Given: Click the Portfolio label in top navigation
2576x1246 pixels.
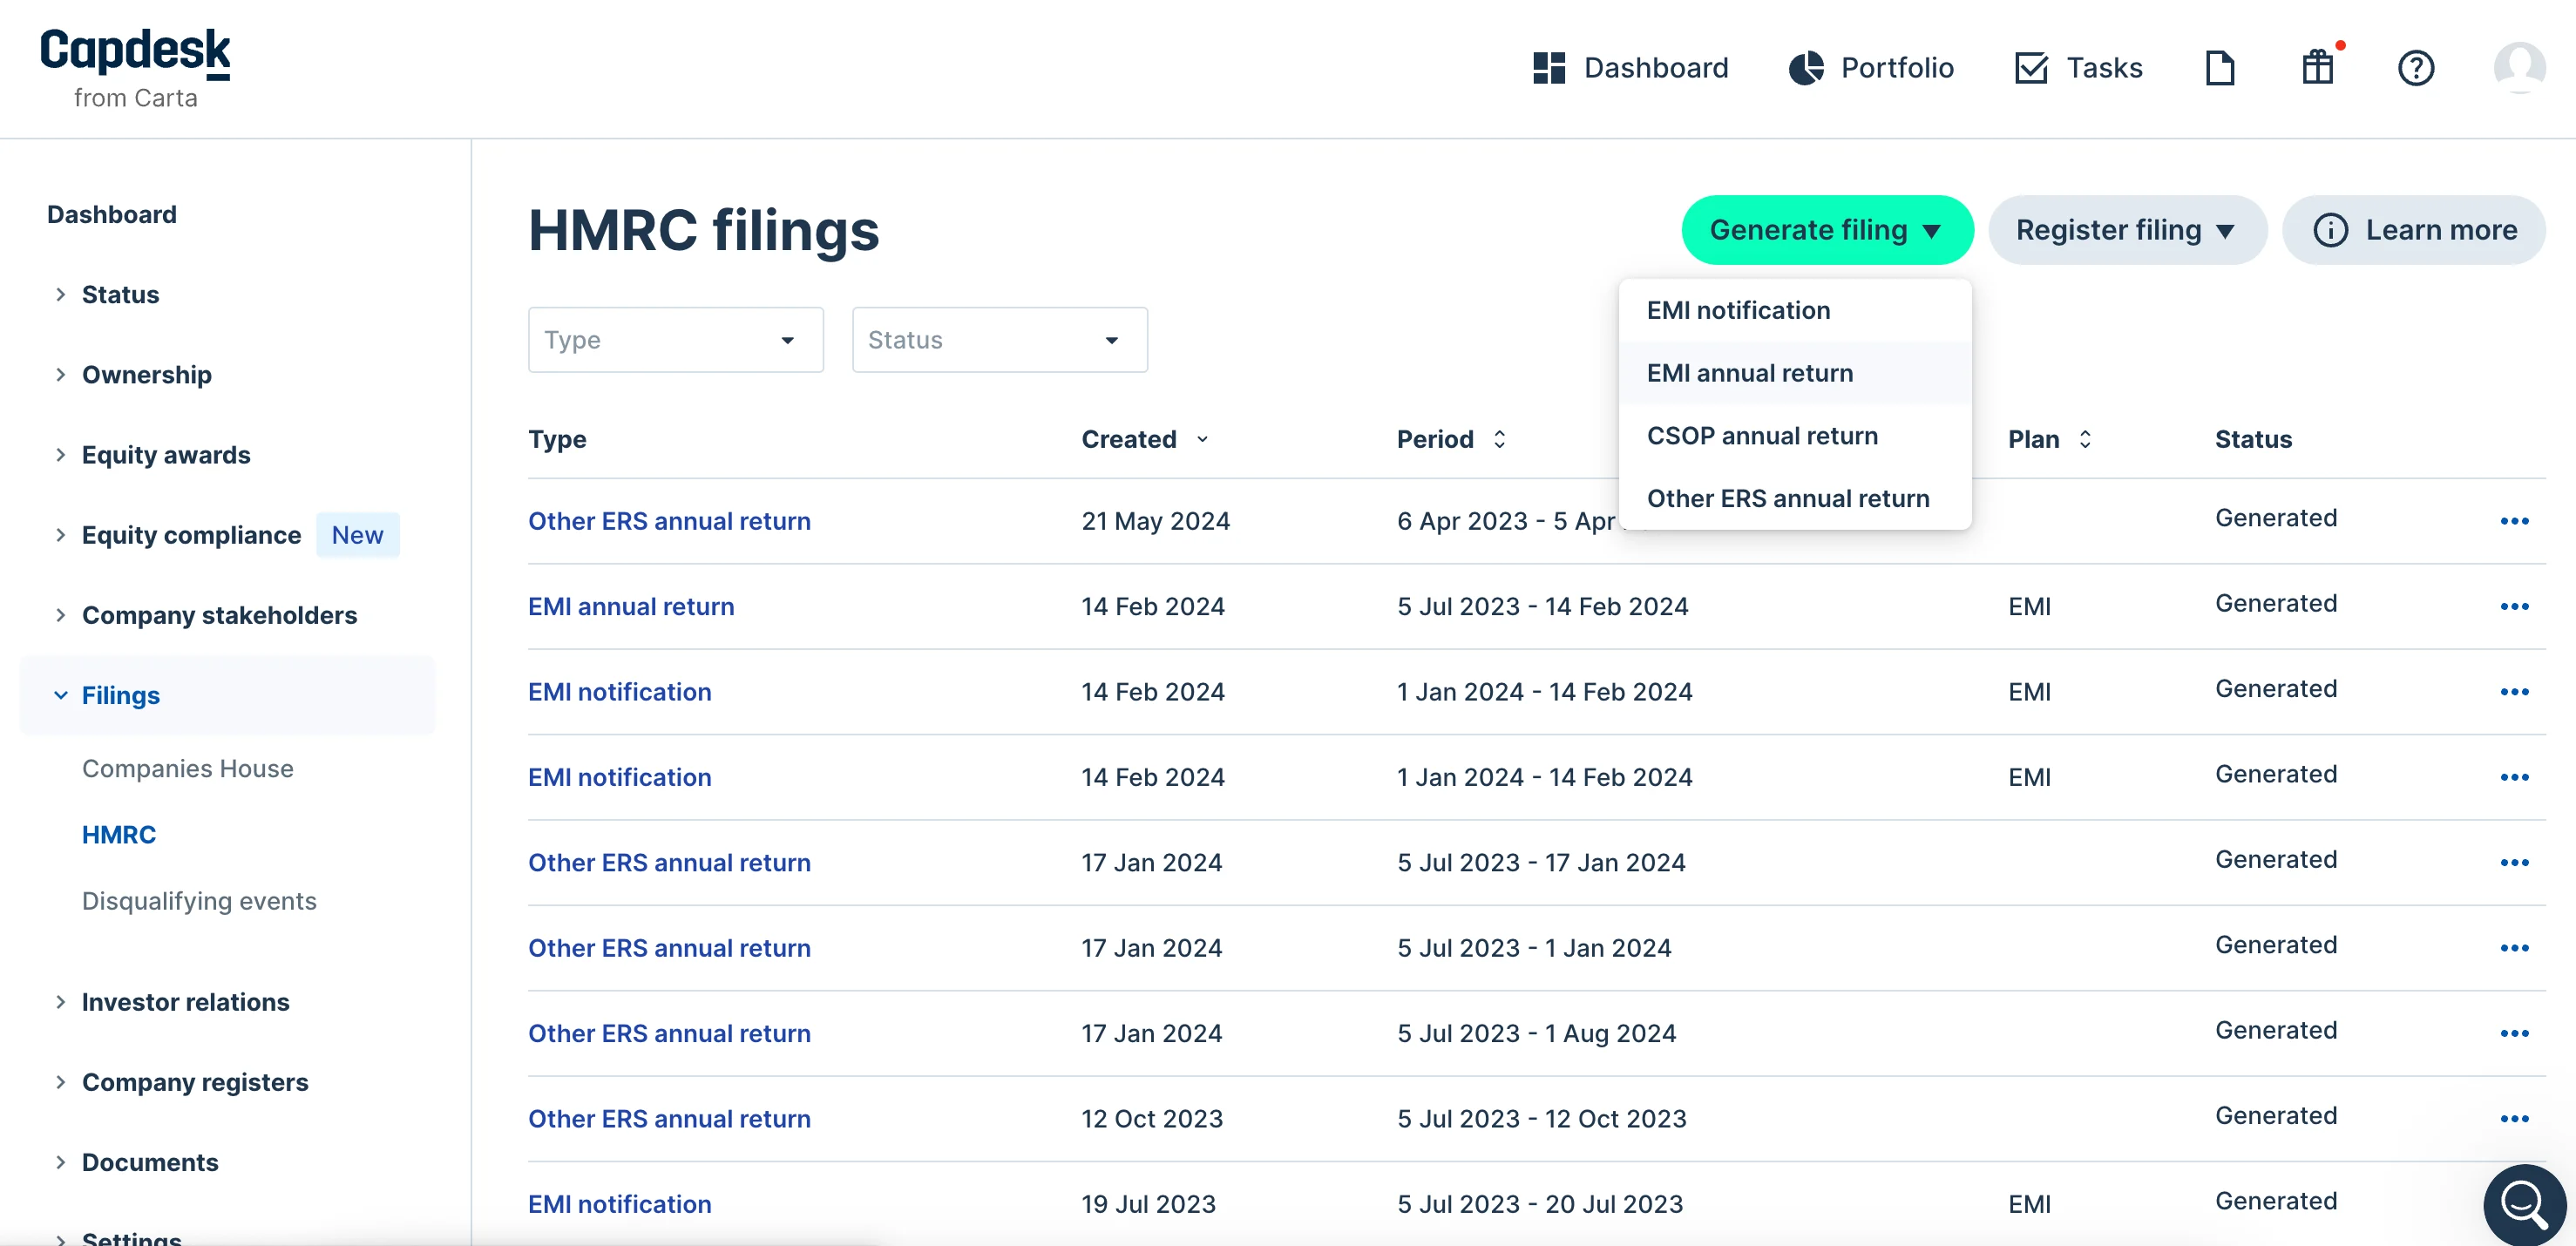Looking at the screenshot, I should click(x=1897, y=68).
